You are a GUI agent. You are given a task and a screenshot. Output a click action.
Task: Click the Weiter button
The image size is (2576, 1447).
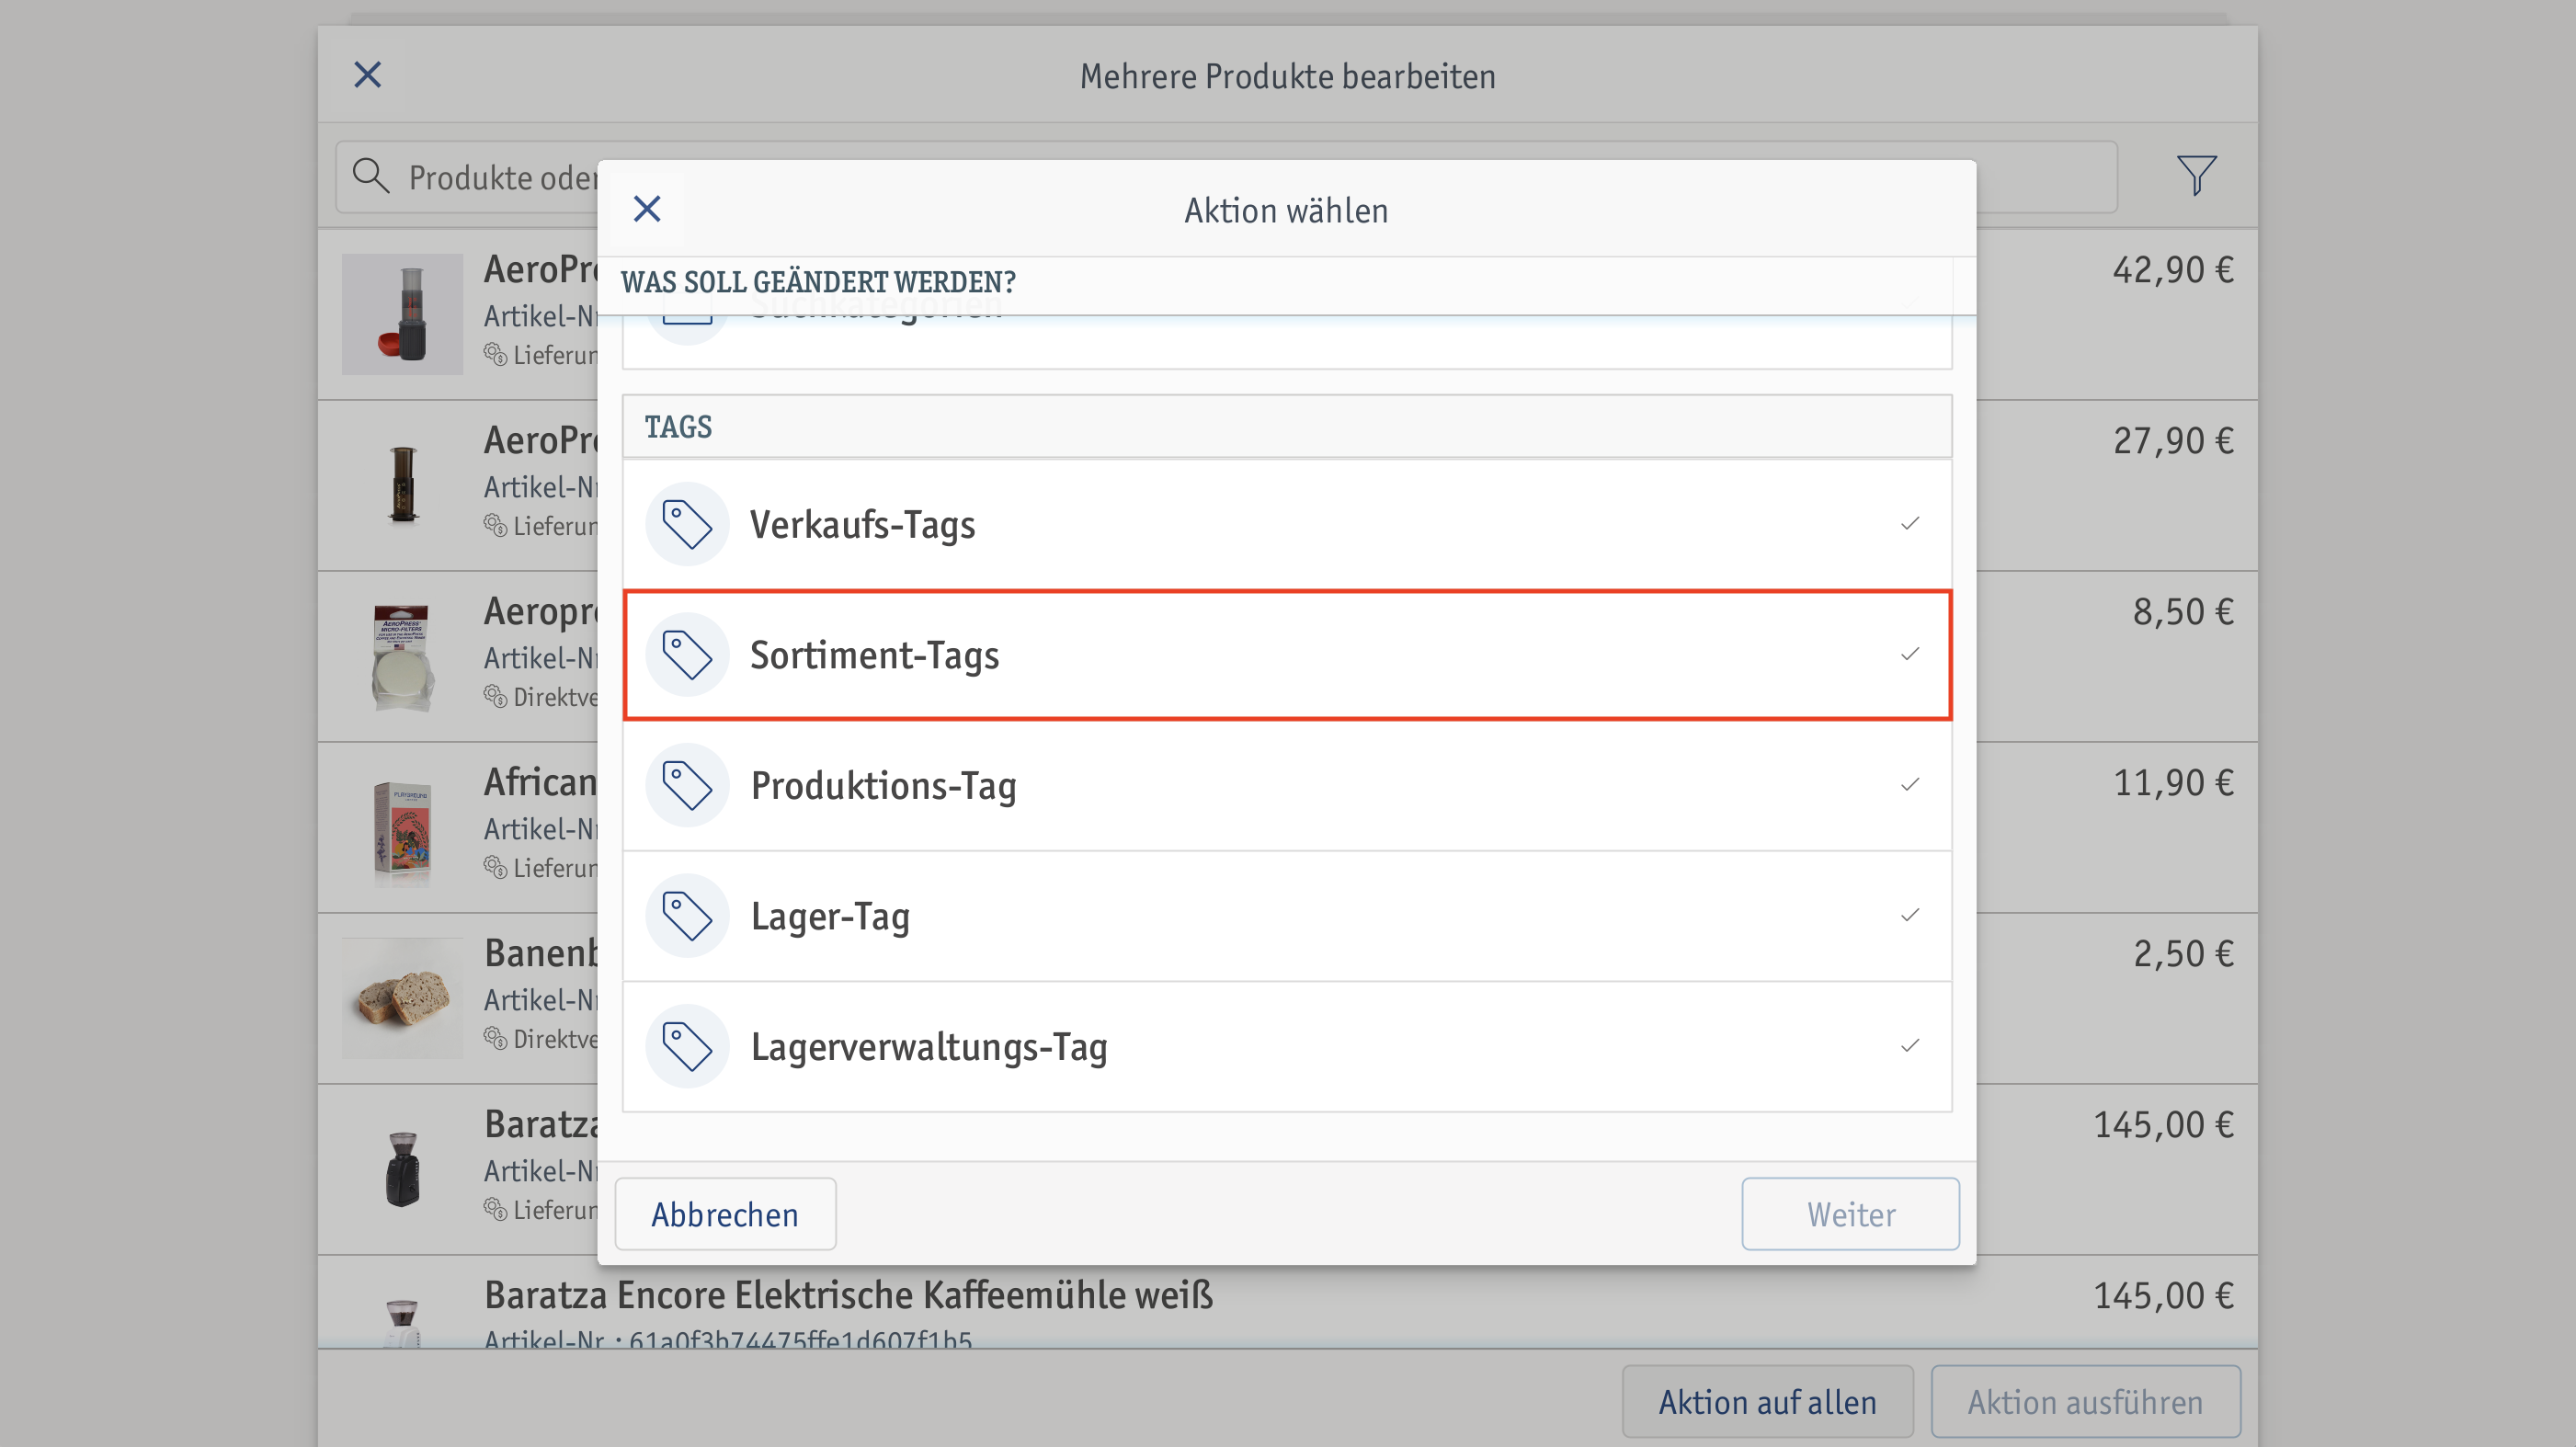click(x=1850, y=1214)
